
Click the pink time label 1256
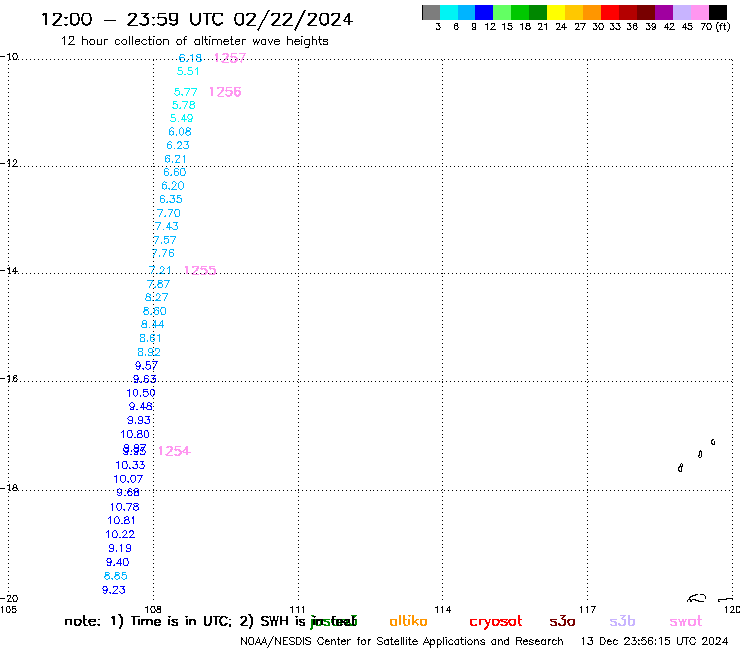tap(225, 92)
